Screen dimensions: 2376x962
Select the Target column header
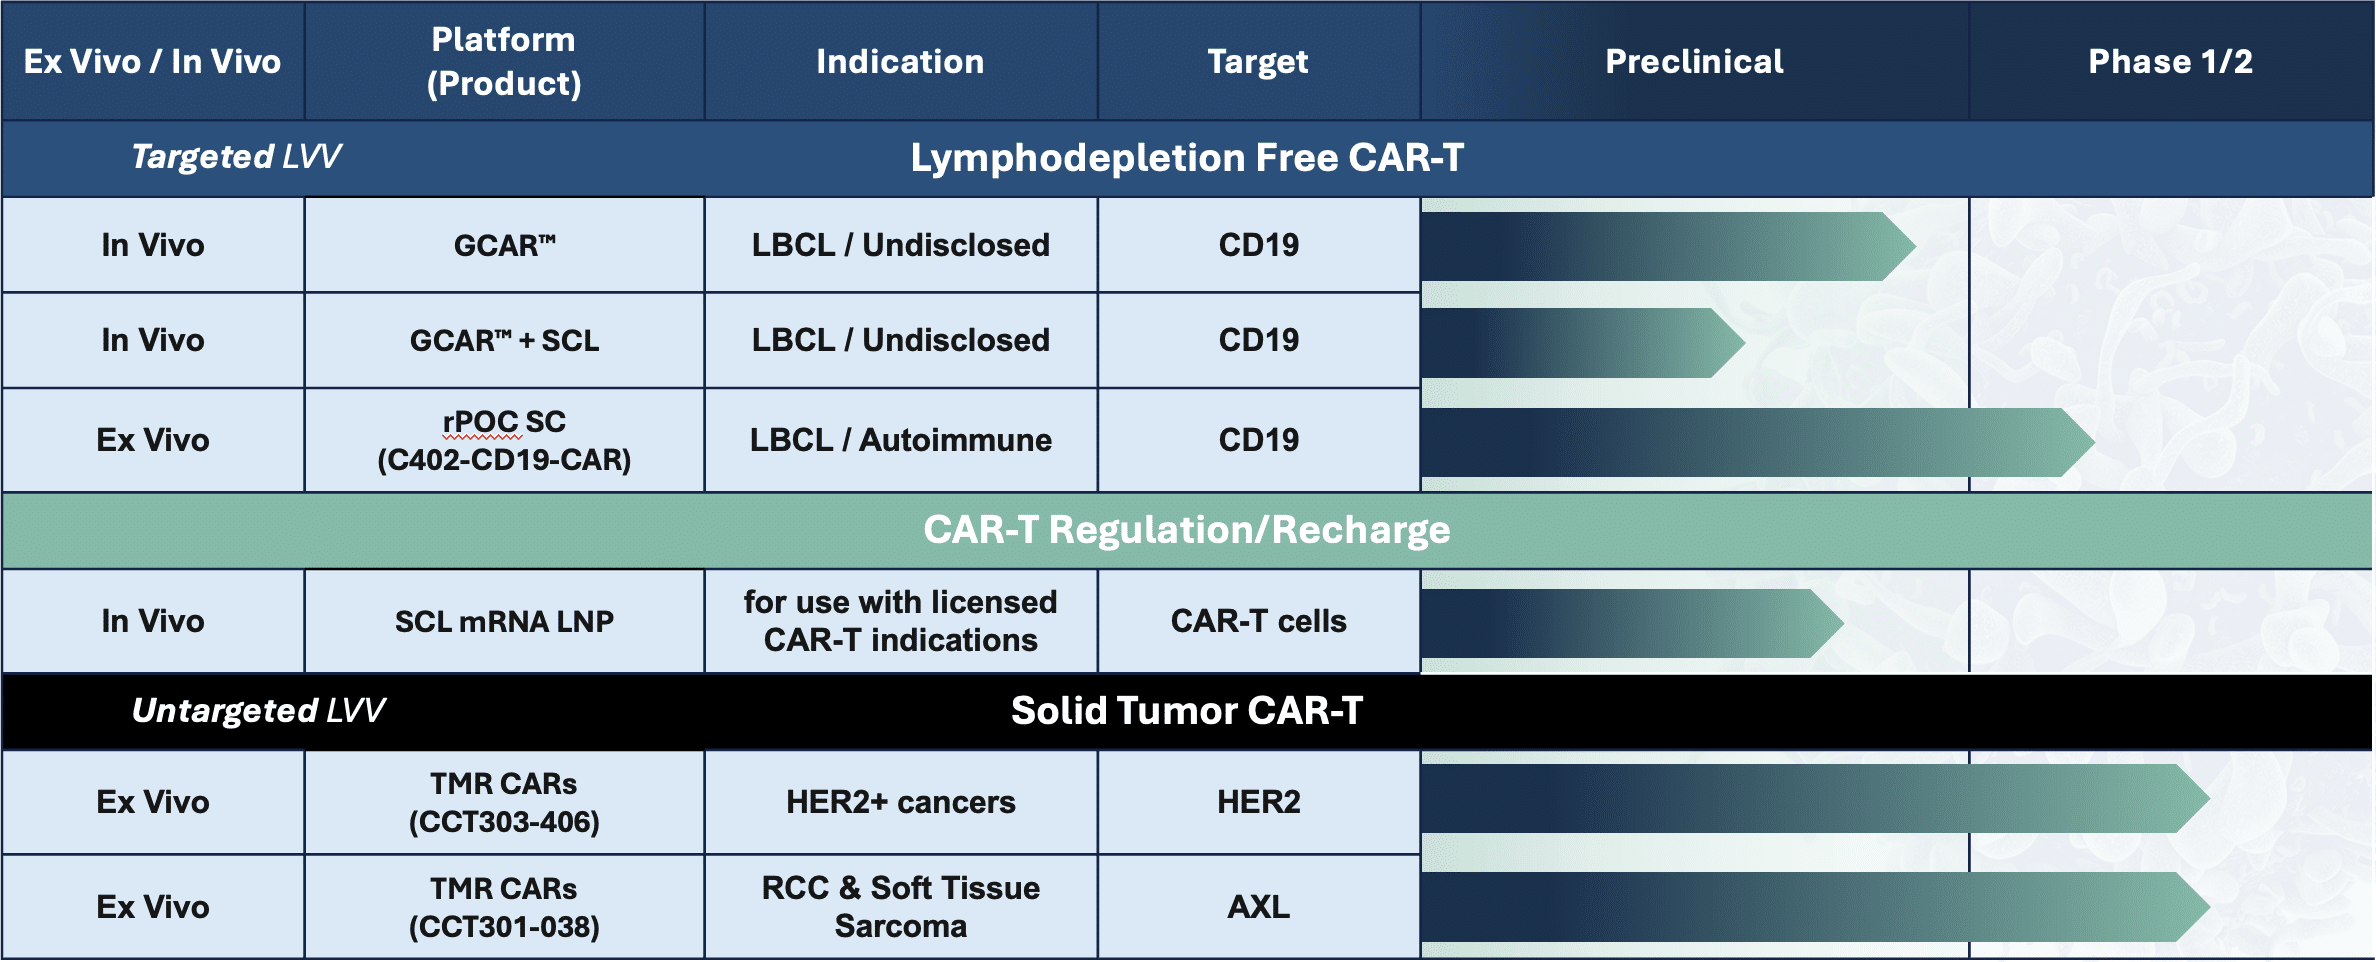click(1258, 62)
